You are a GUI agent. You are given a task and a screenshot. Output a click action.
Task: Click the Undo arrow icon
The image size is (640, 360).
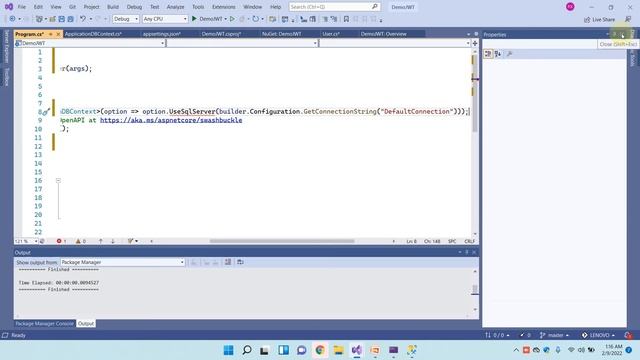83,19
